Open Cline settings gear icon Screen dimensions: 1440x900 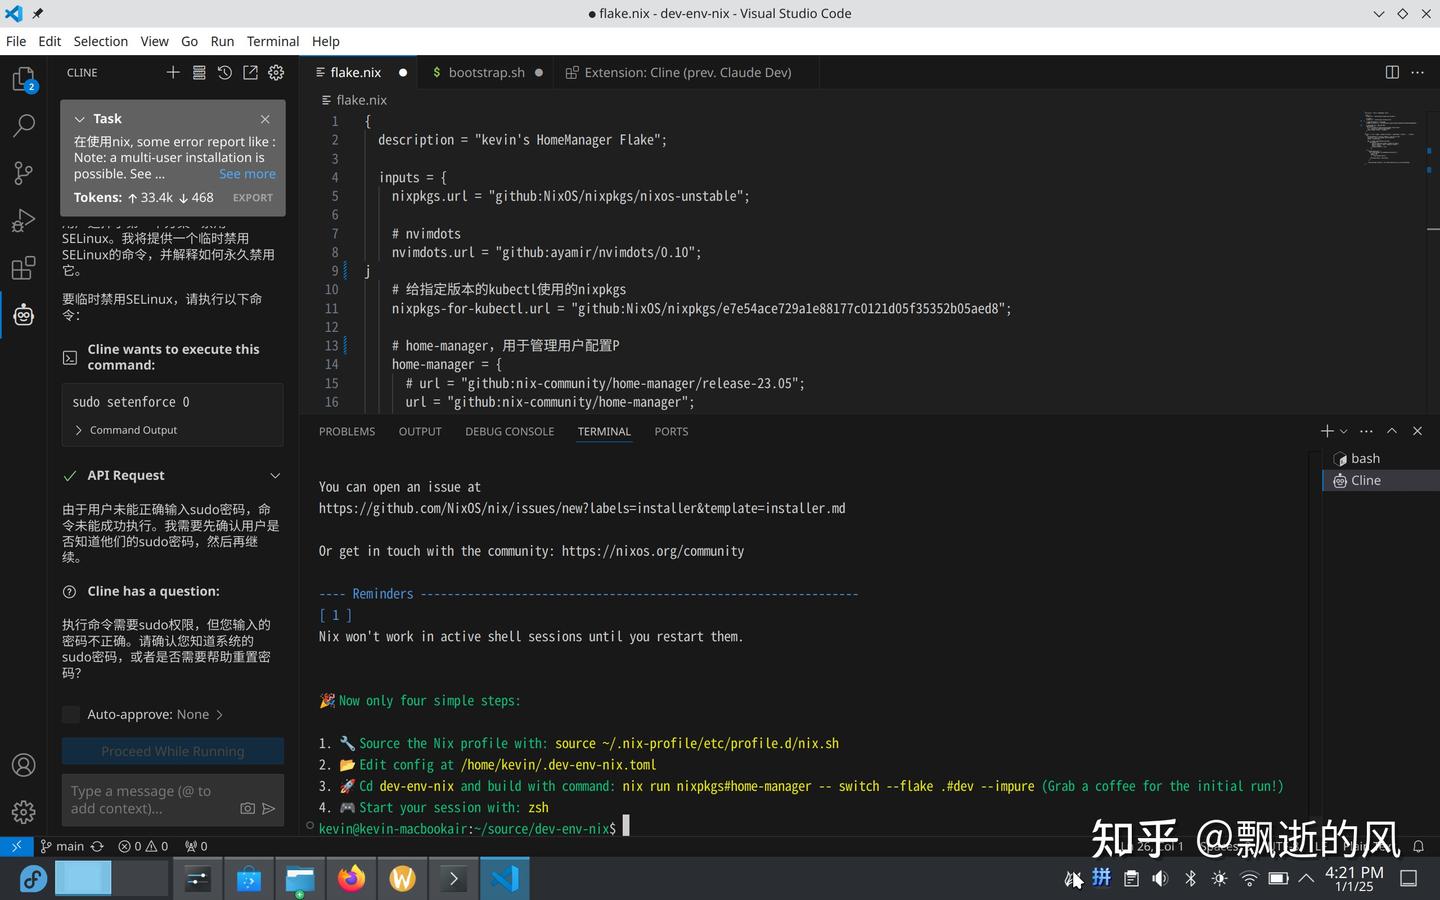[x=276, y=72]
